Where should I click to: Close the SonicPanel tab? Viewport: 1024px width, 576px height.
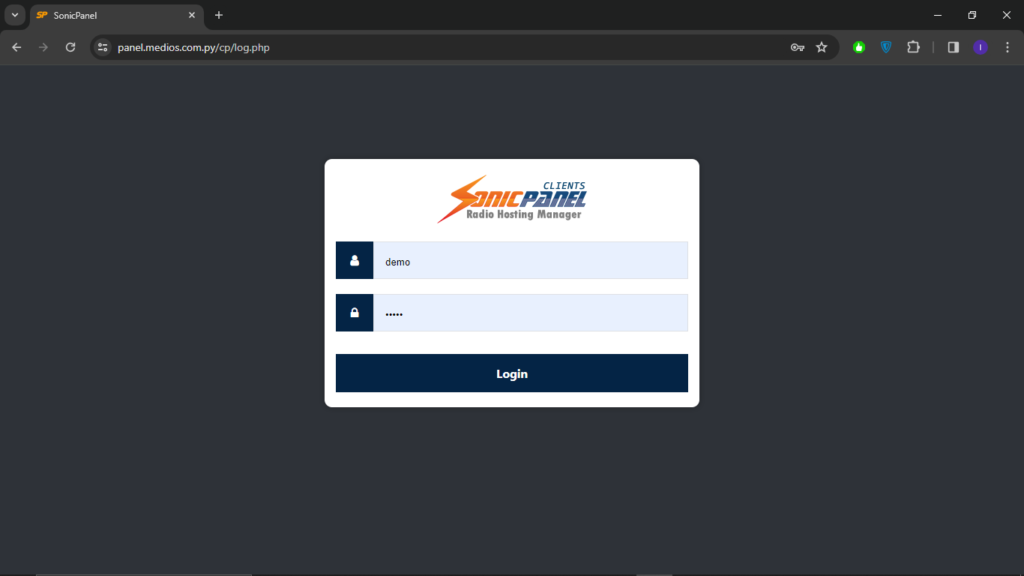tap(191, 15)
